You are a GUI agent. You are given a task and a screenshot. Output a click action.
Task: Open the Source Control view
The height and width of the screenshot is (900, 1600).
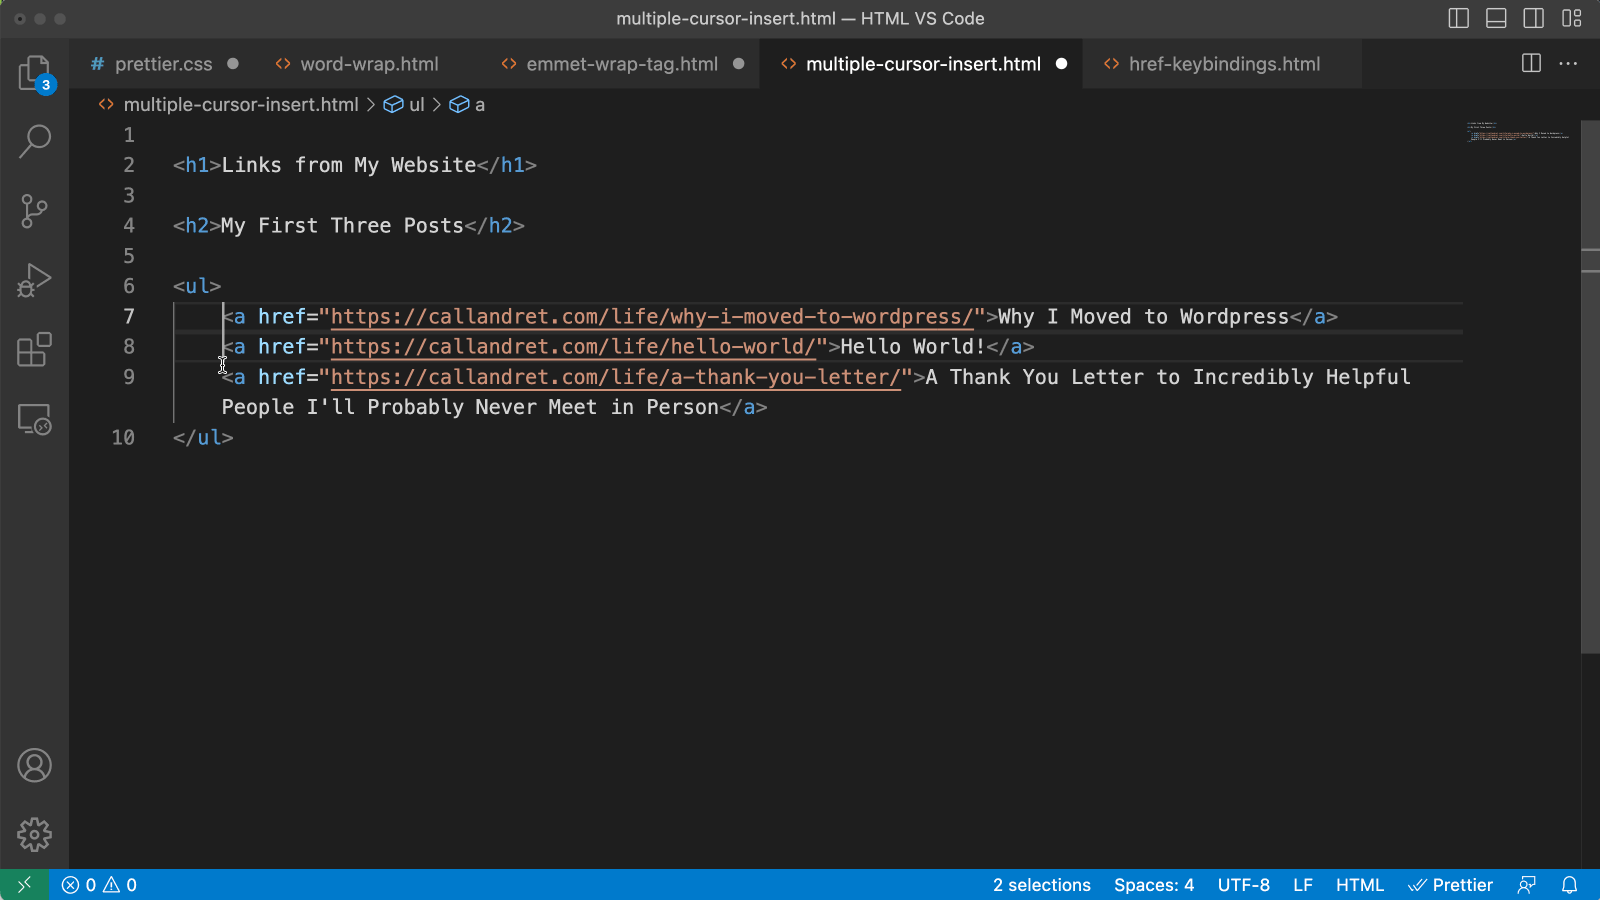[x=34, y=211]
